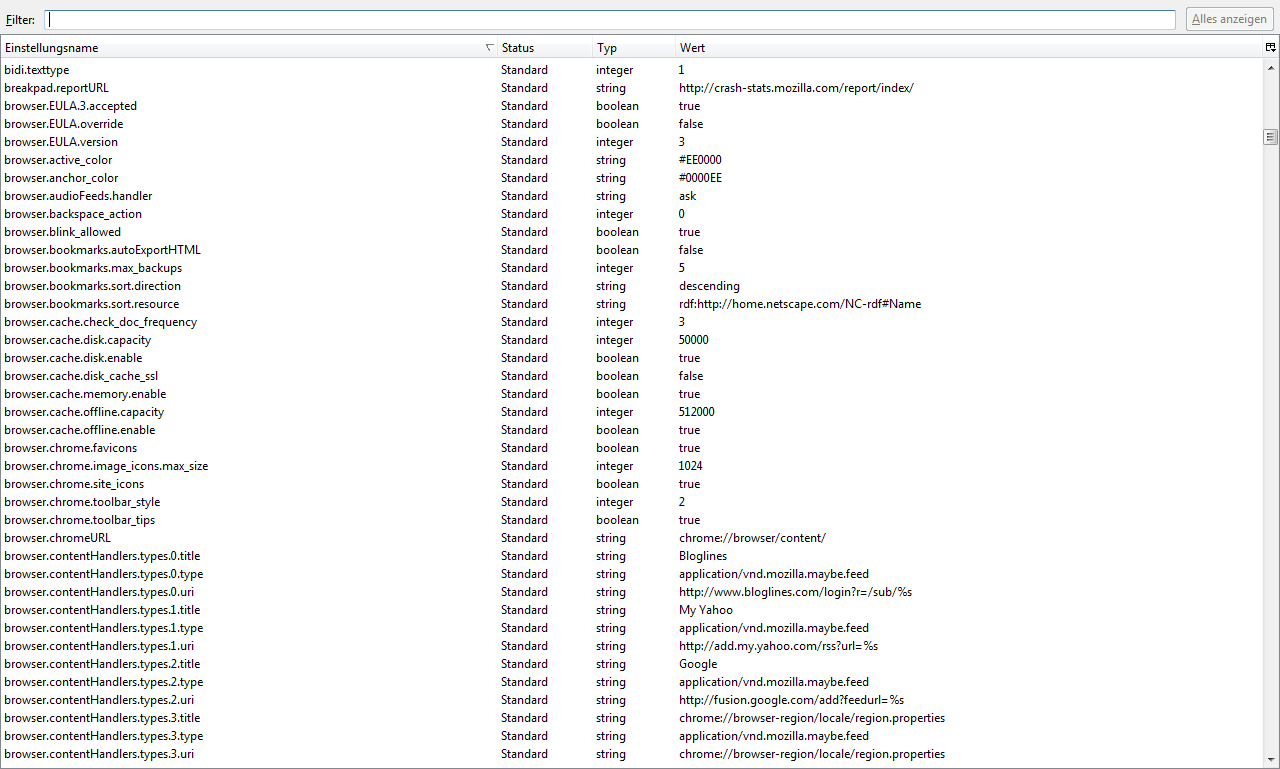1280x769 pixels.
Task: Select browser.cache.offline.enable row
Action: coord(632,430)
